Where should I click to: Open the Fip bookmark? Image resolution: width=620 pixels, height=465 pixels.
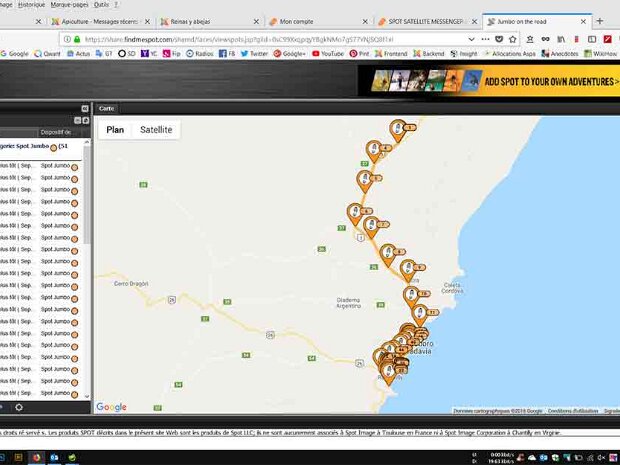pyautogui.click(x=172, y=53)
